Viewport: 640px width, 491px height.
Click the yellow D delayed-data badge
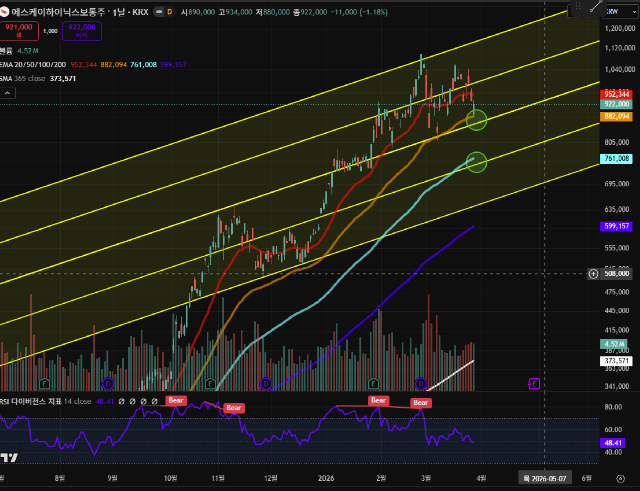(170, 12)
